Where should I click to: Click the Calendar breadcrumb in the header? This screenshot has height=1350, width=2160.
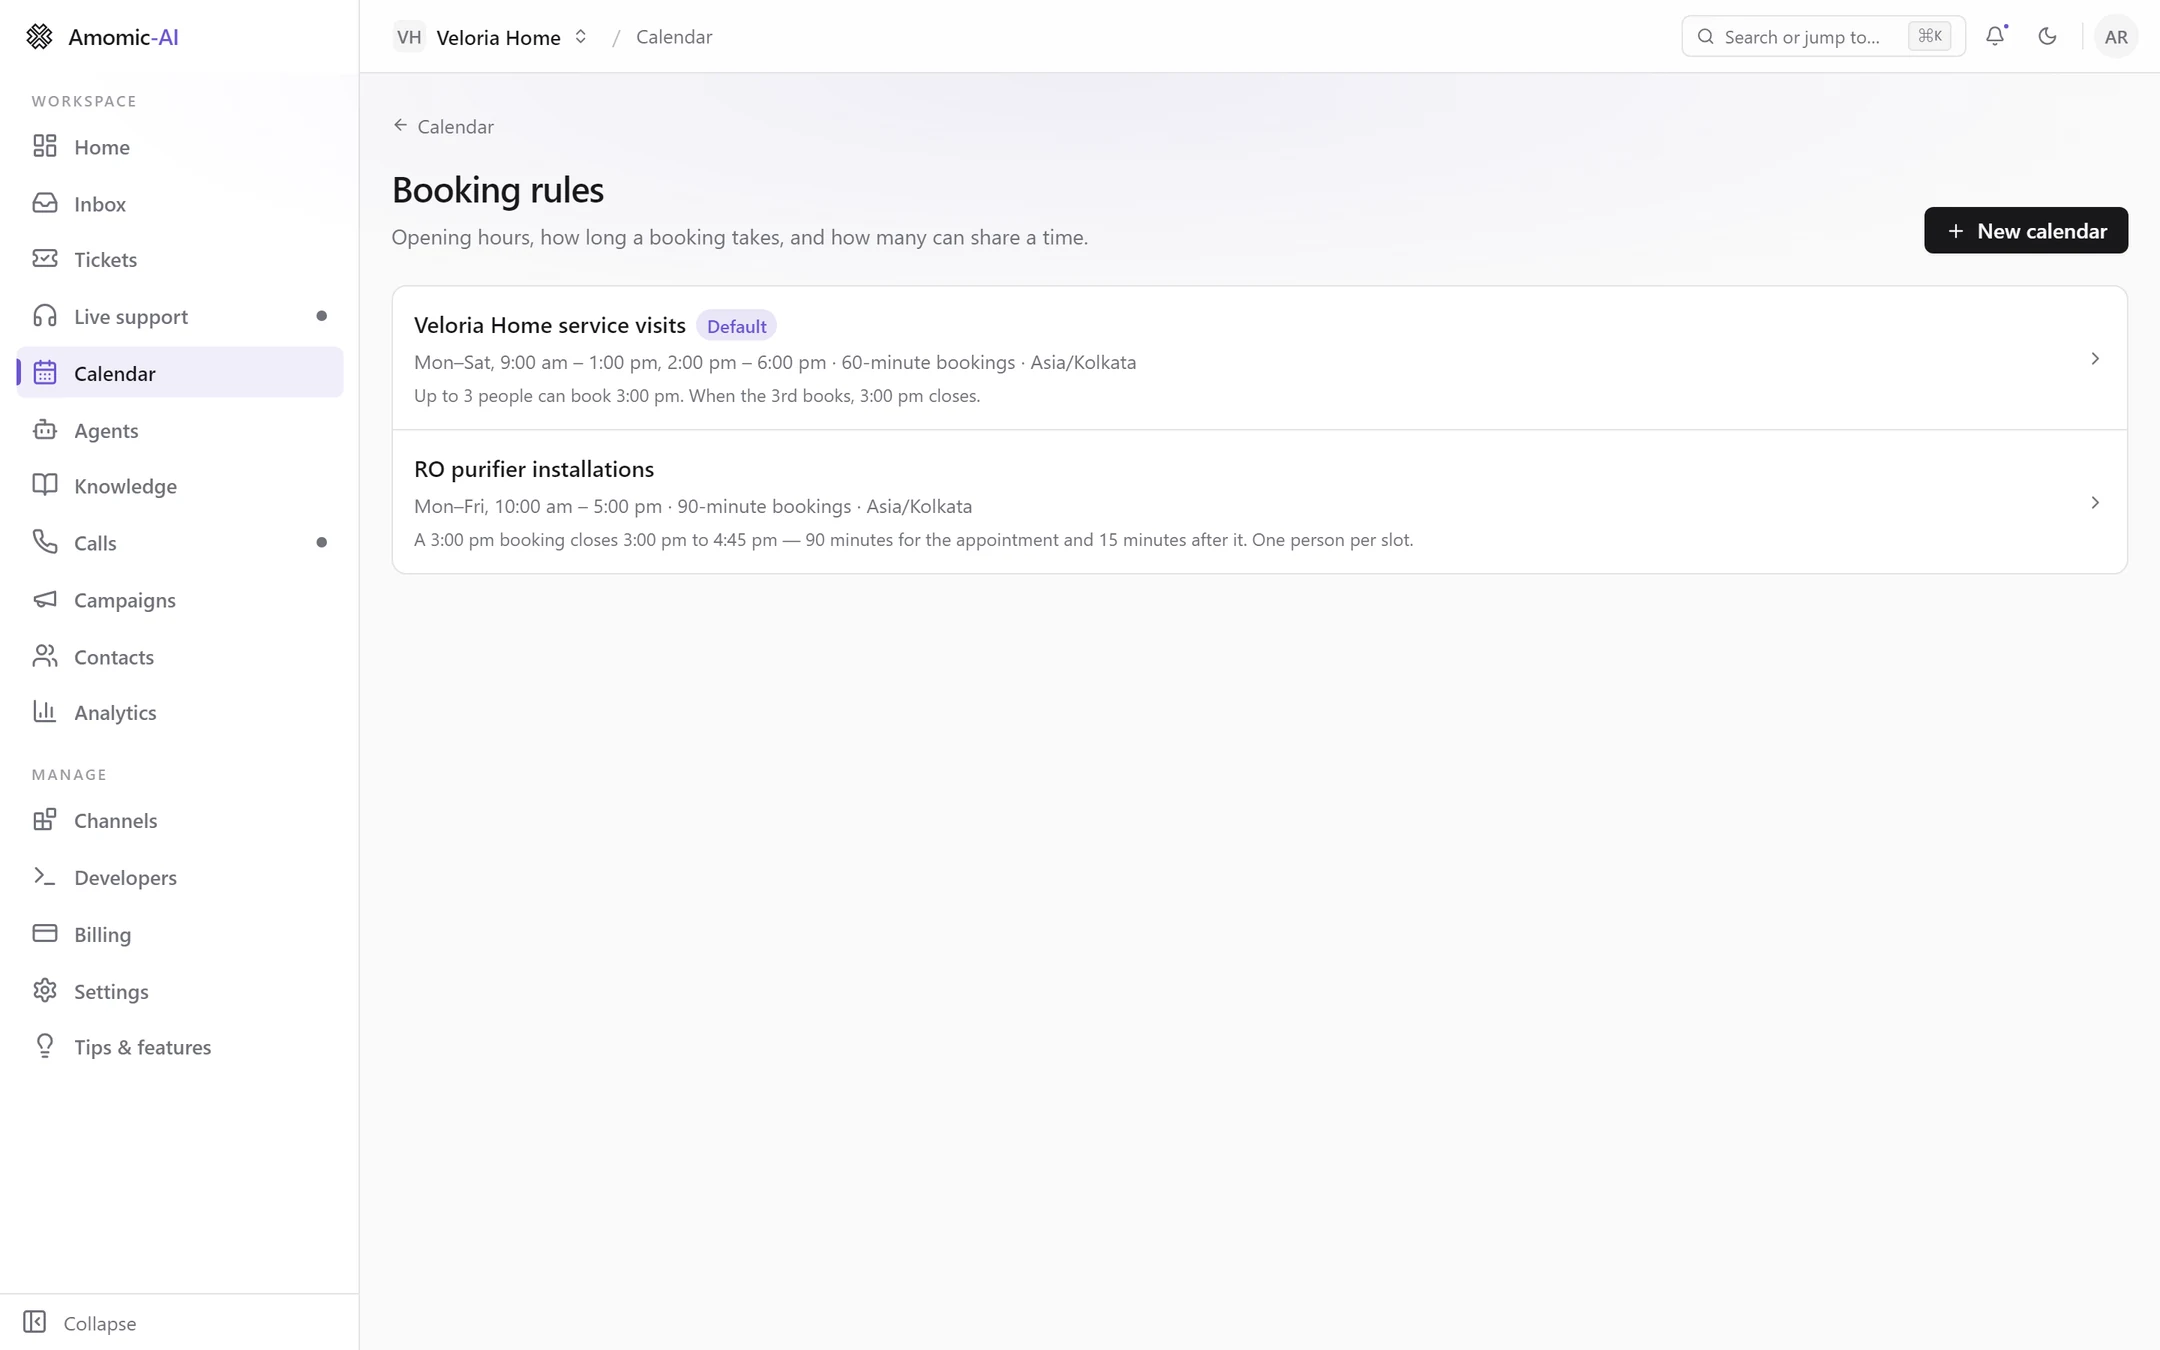674,37
